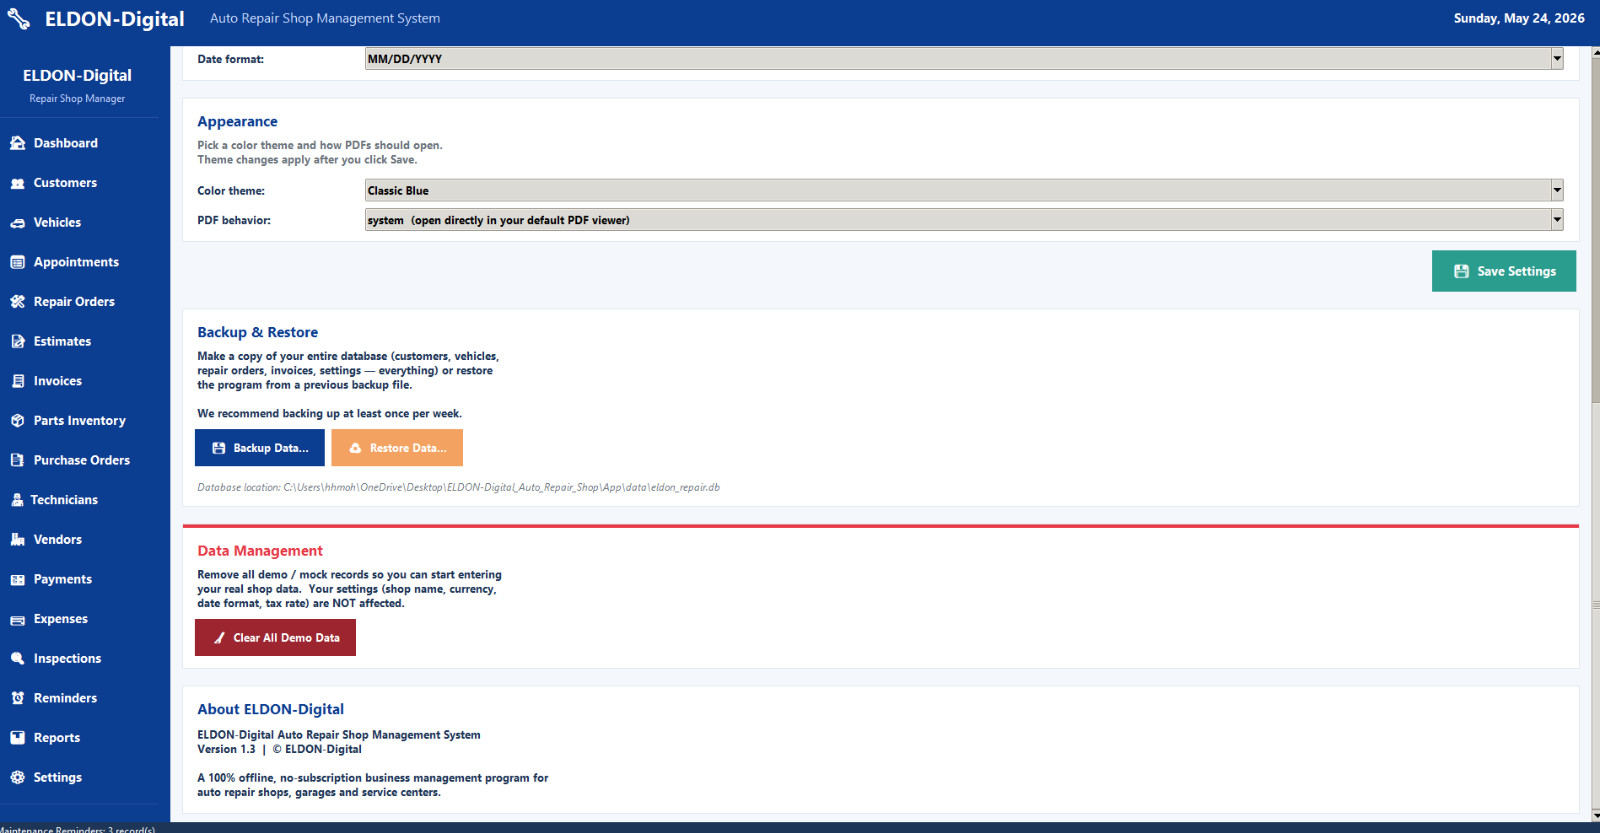Click the Restore Data button

point(397,448)
